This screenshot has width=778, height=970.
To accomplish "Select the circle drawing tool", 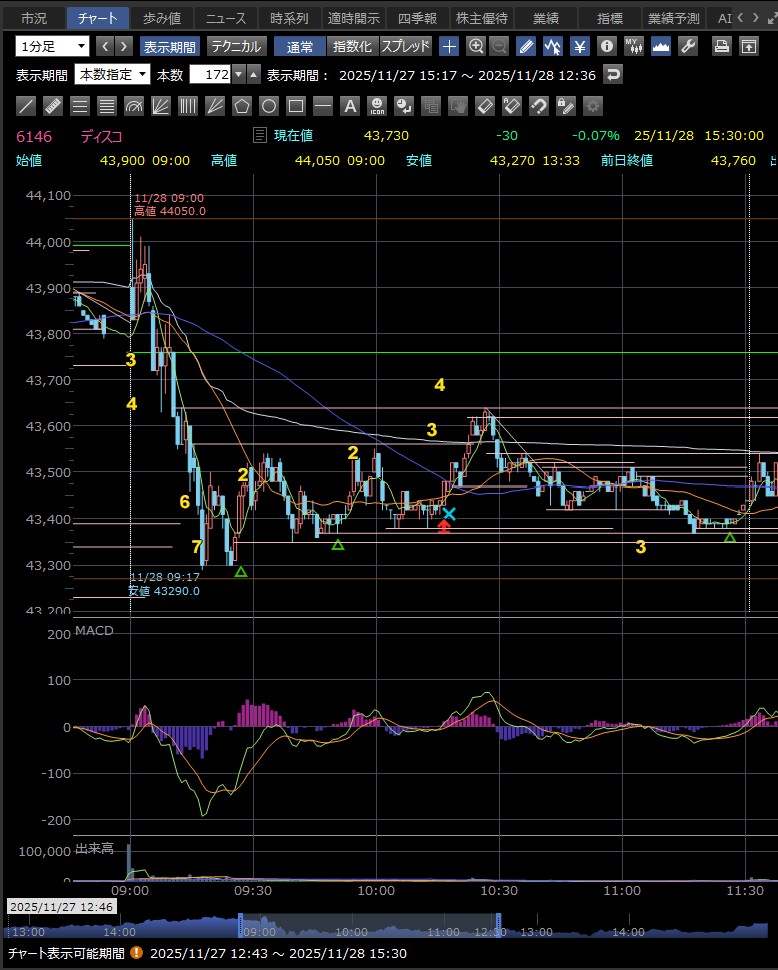I will point(269,105).
